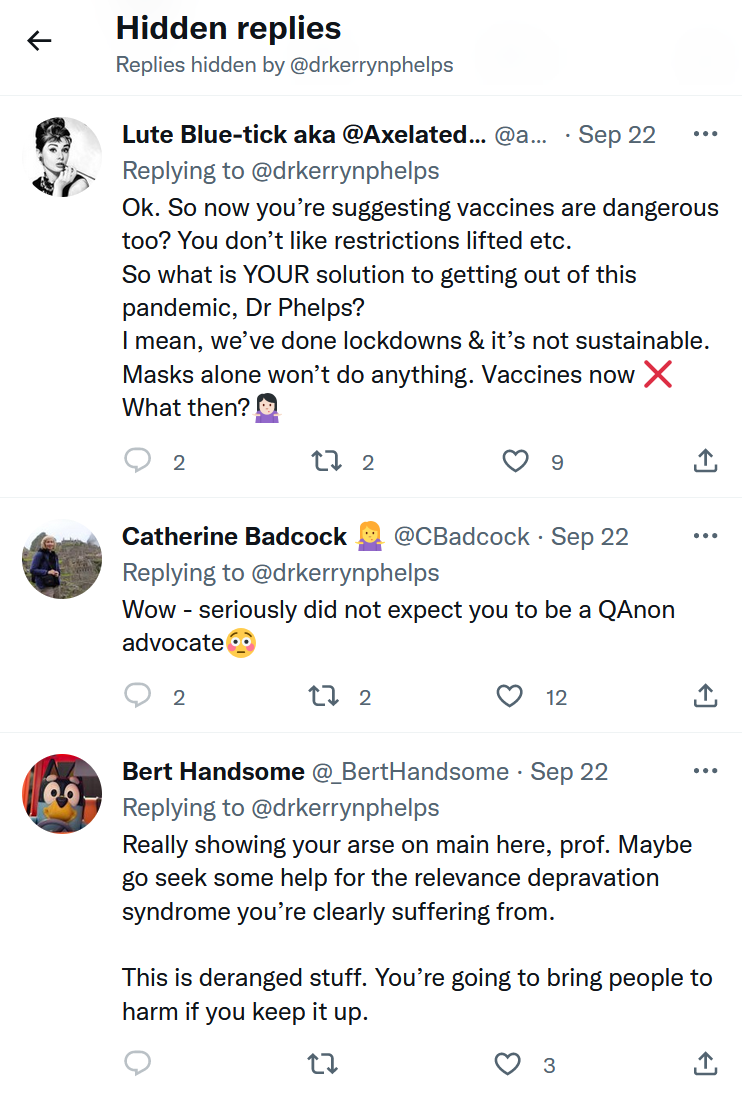742x1094 pixels.
Task: Open the @_BertHandsome handle link
Action: (x=411, y=772)
